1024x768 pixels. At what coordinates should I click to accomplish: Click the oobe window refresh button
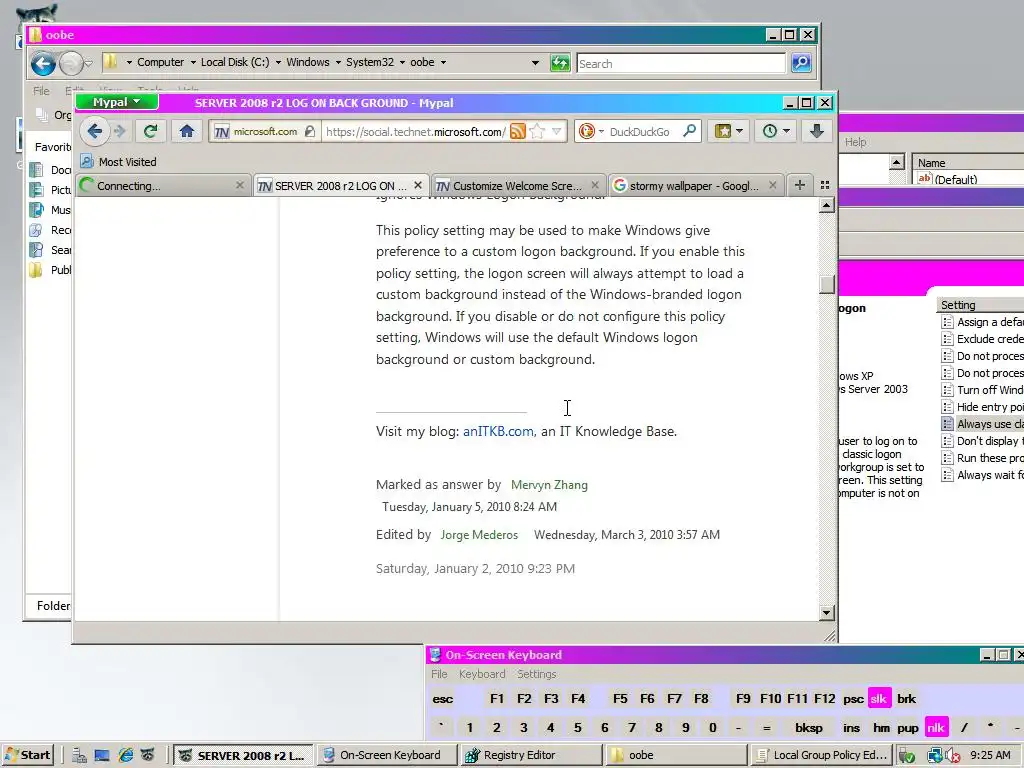pyautogui.click(x=560, y=63)
